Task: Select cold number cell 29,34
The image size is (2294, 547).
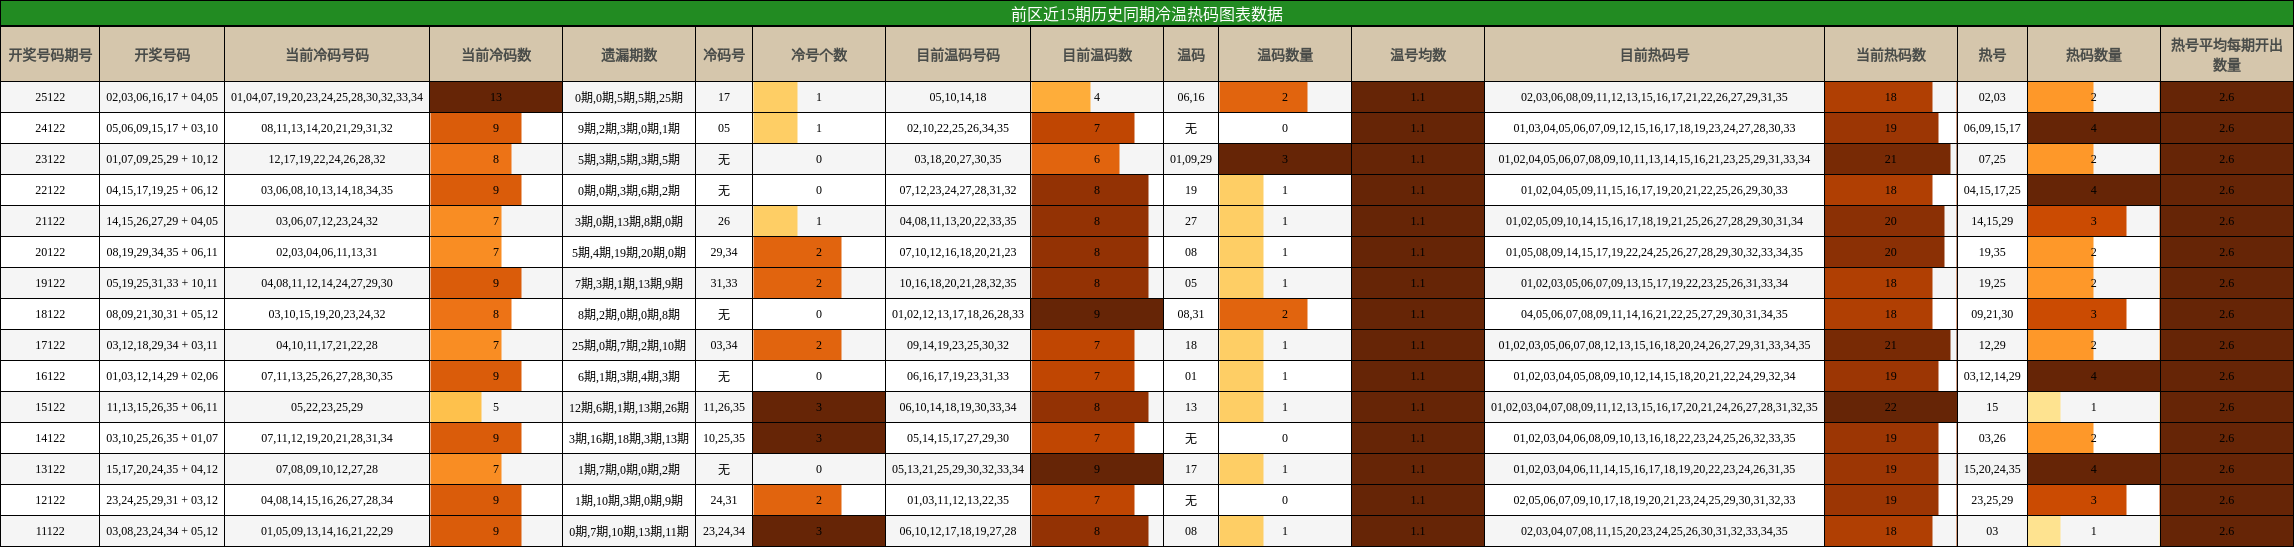Action: click(x=724, y=252)
